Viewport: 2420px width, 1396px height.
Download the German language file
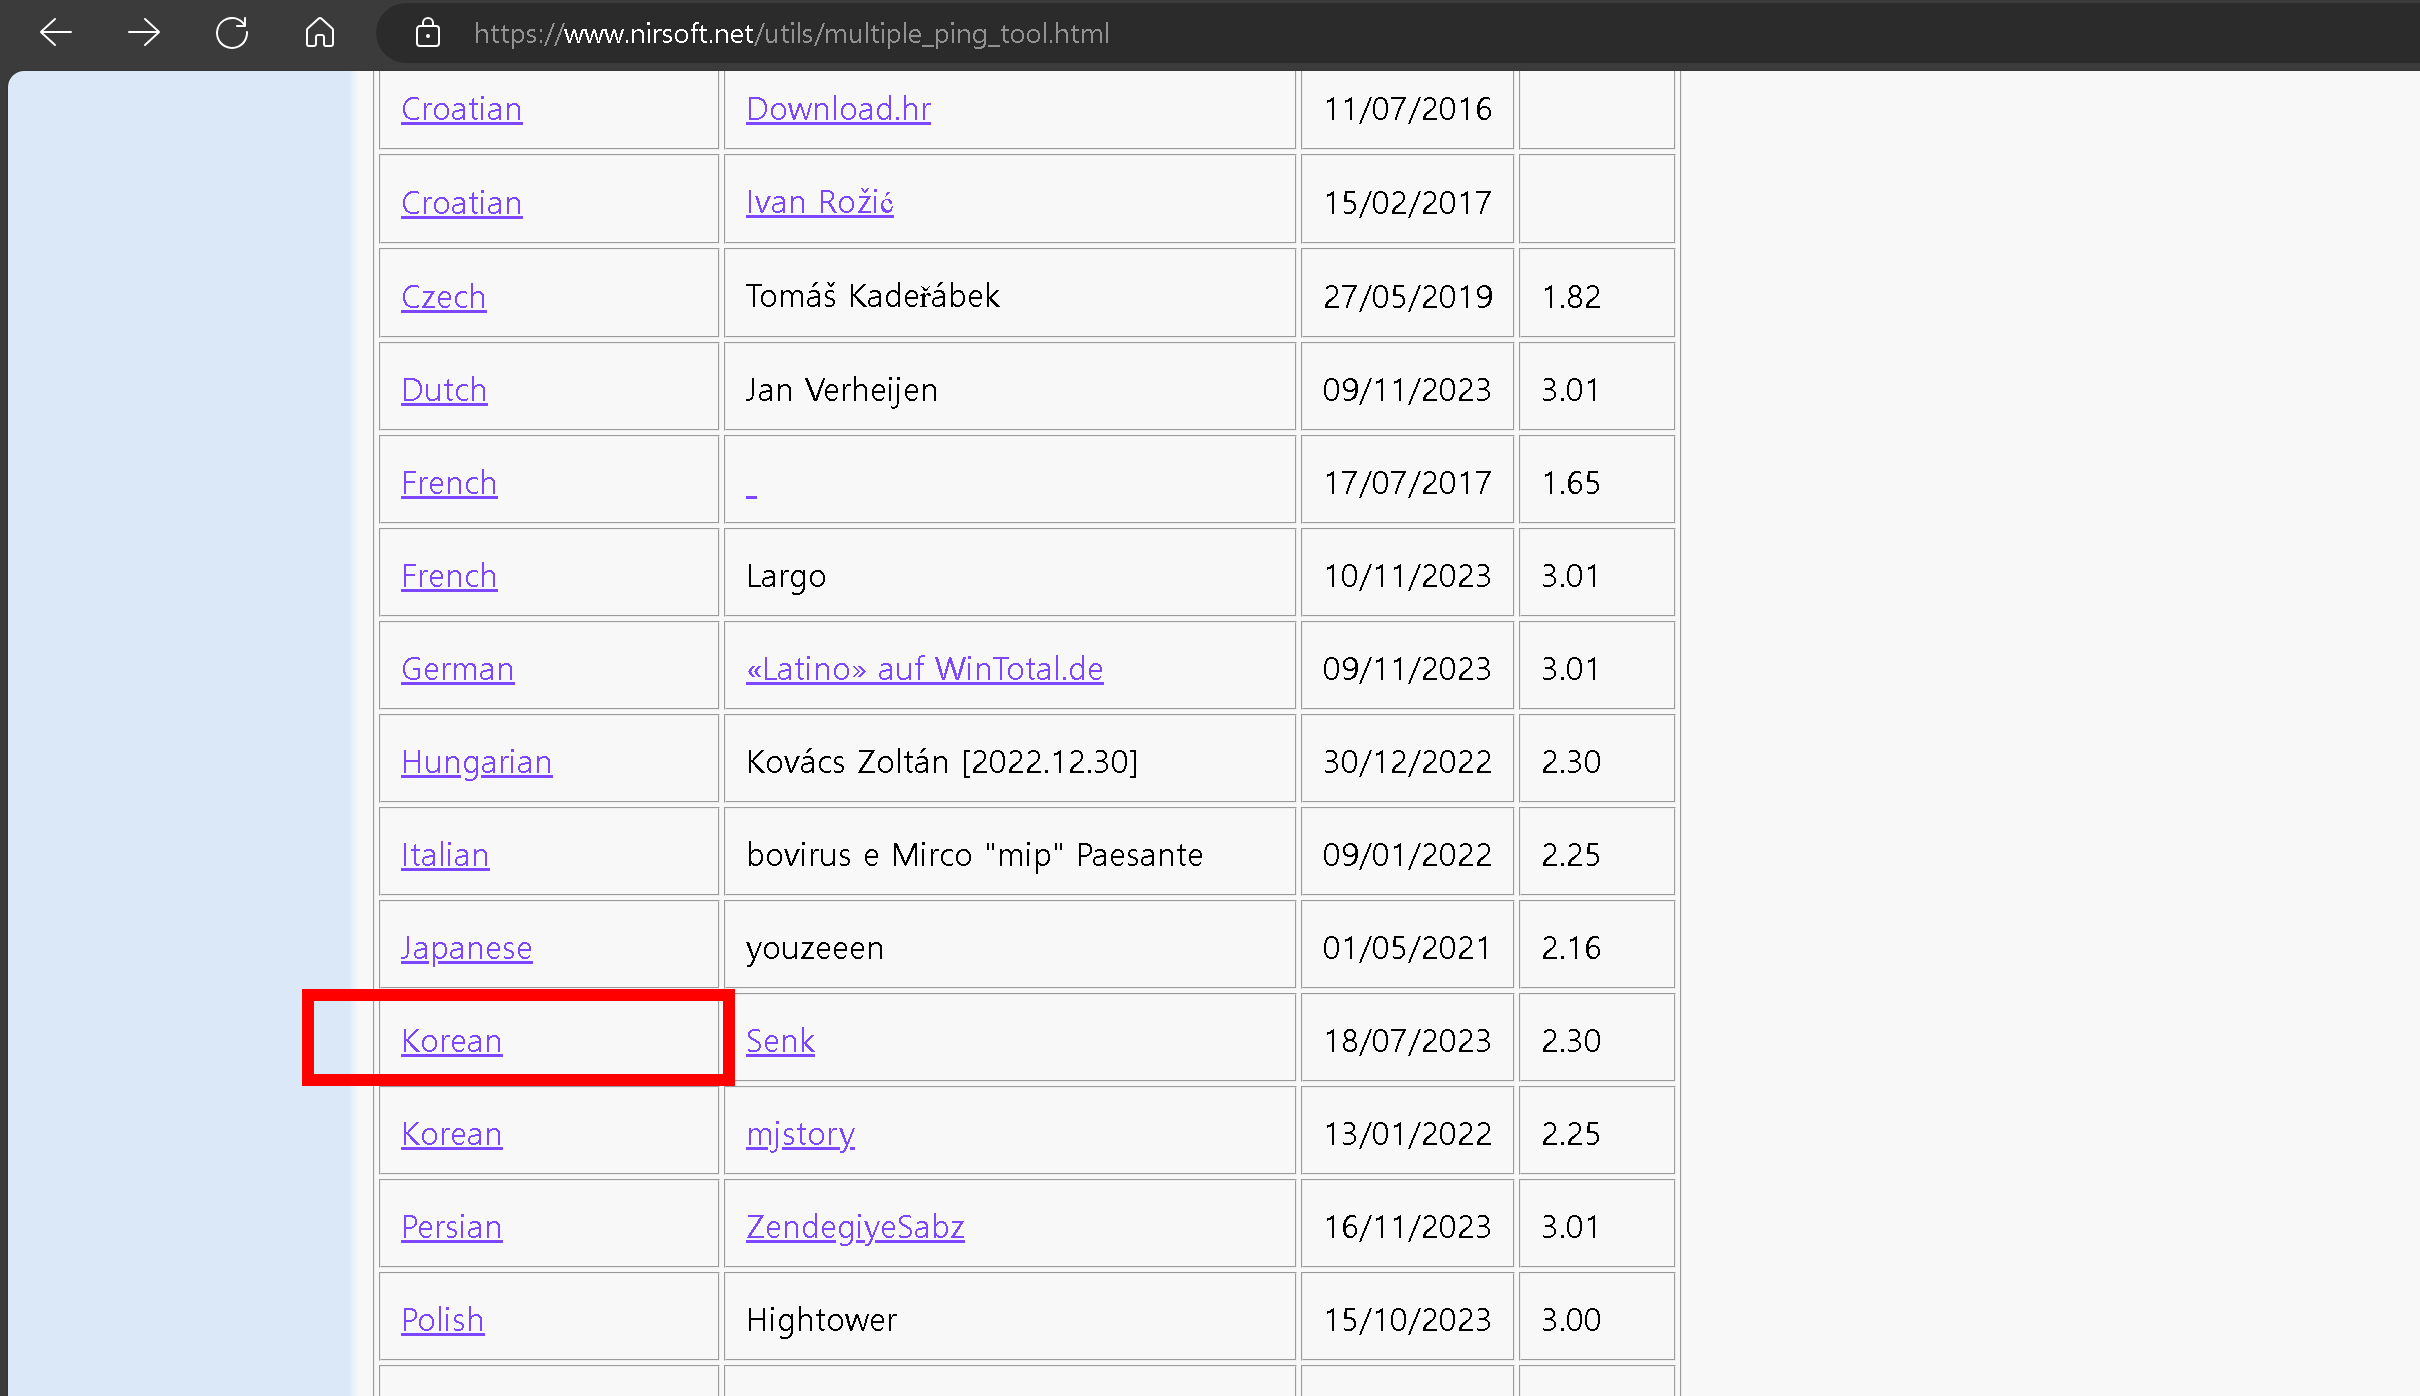click(x=457, y=669)
